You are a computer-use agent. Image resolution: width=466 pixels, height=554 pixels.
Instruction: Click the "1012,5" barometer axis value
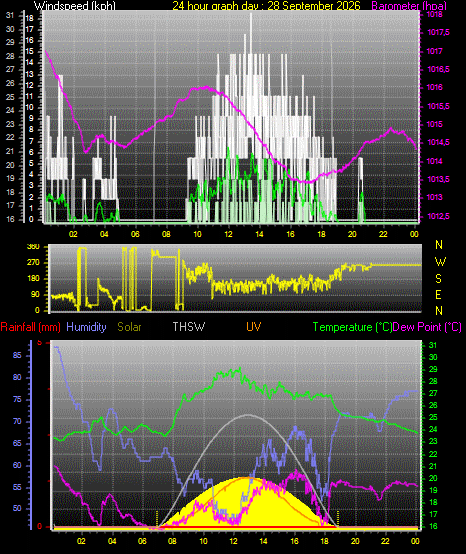[438, 216]
